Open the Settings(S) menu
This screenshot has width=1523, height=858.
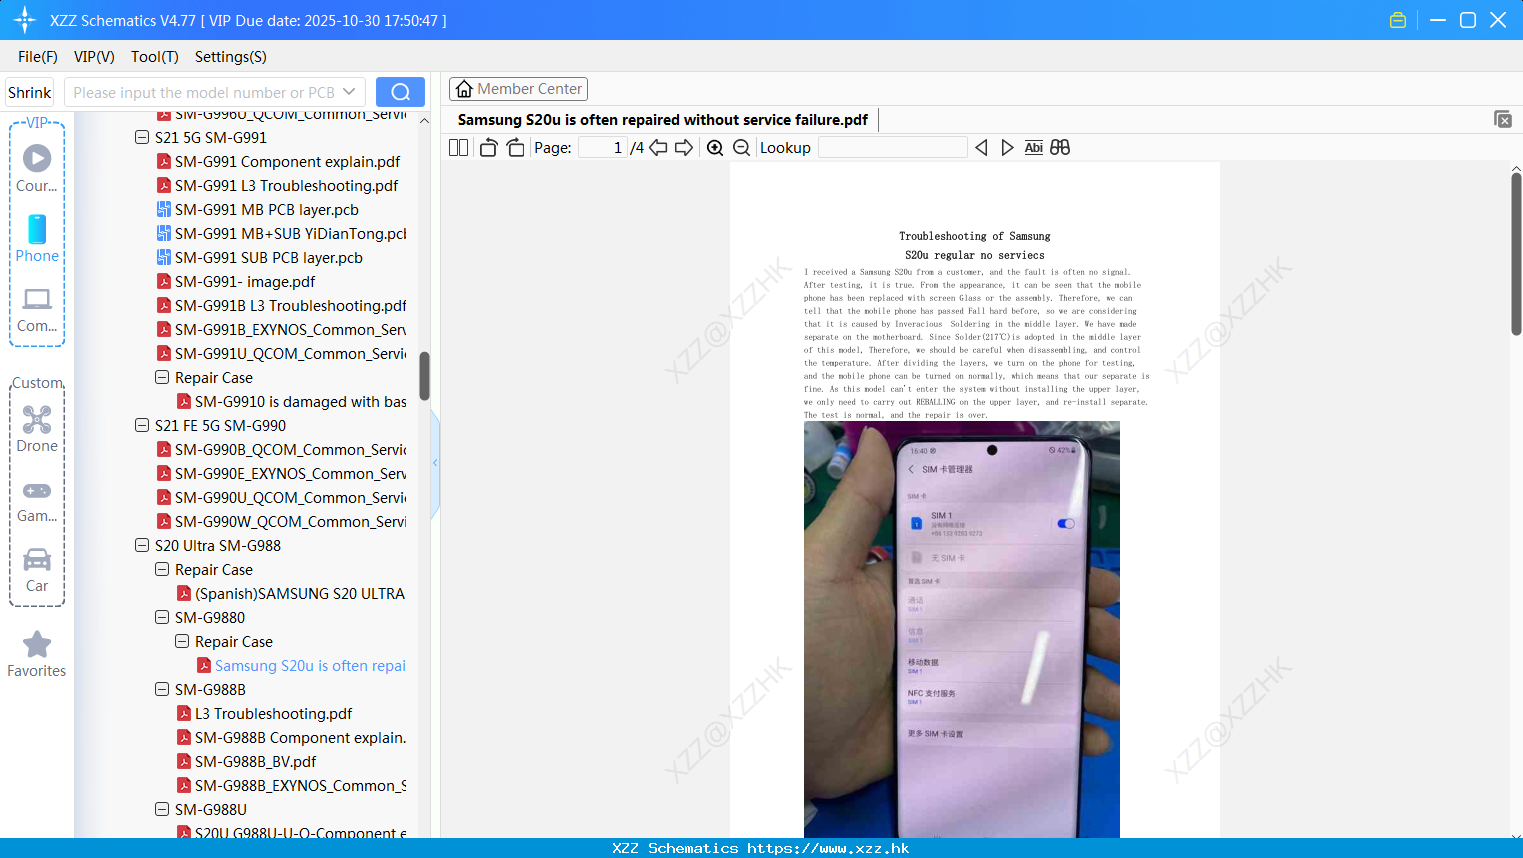click(x=231, y=57)
